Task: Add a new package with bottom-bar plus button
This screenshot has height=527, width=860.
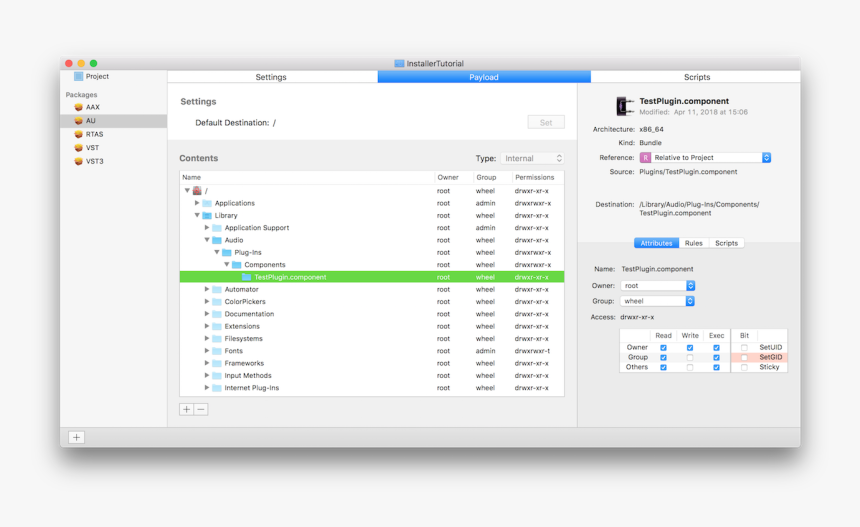Action: point(76,437)
